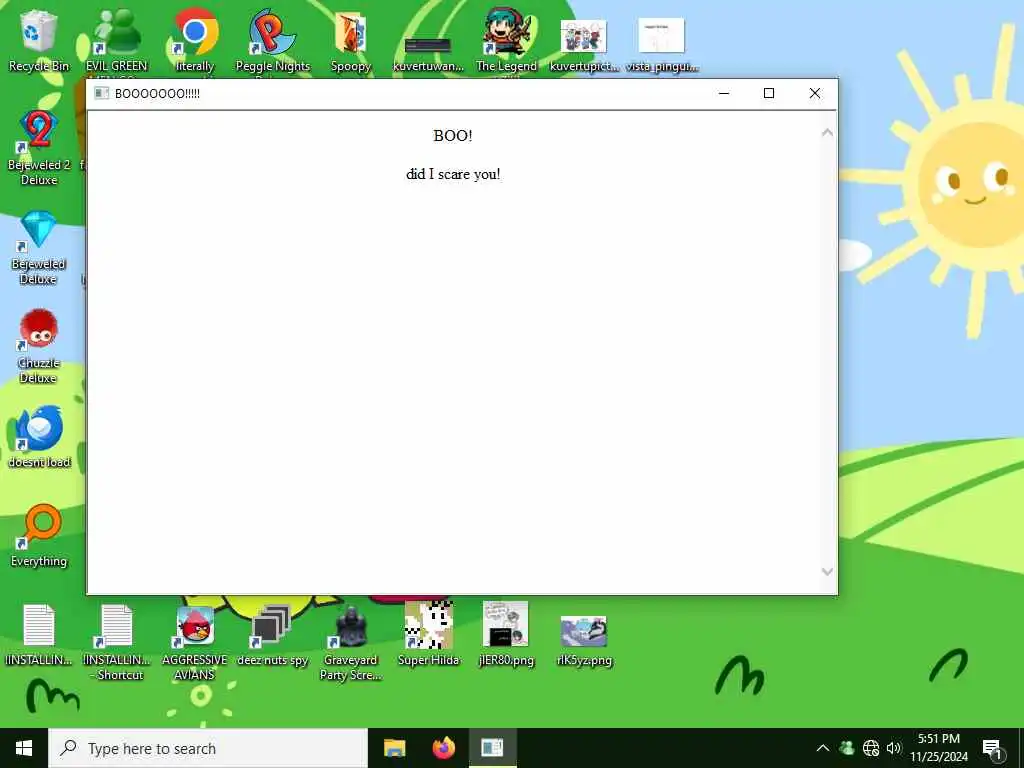The width and height of the screenshot is (1024, 768).
Task: Launch The Legend desktop shortcut
Action: [506, 40]
